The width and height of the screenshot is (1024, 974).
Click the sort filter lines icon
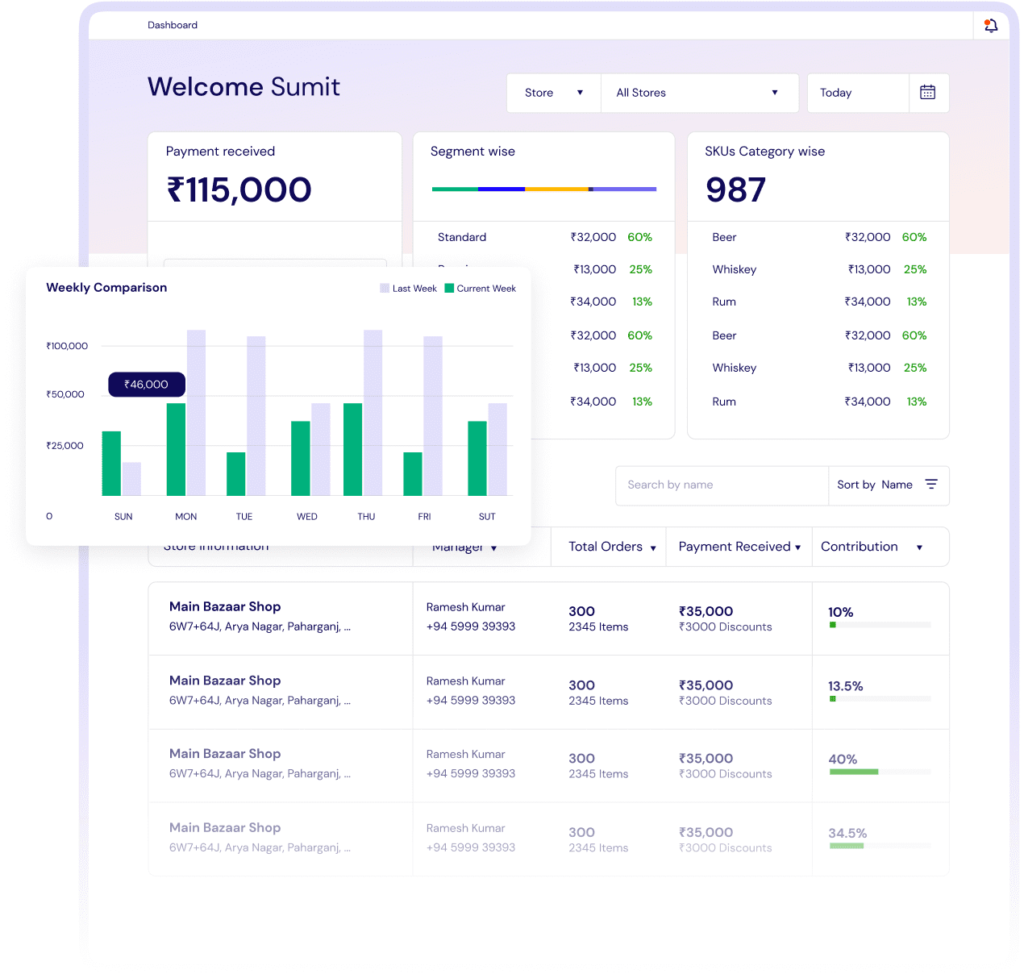[x=931, y=485]
